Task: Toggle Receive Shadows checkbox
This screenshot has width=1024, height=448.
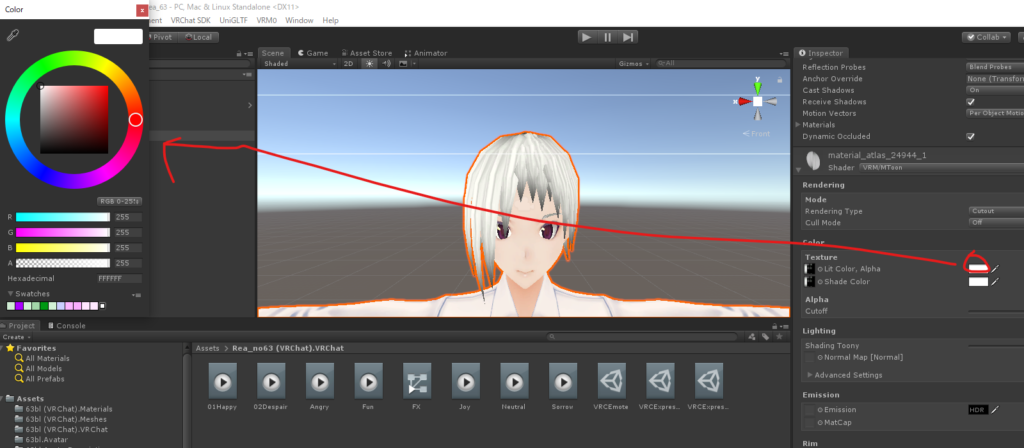Action: coord(970,102)
